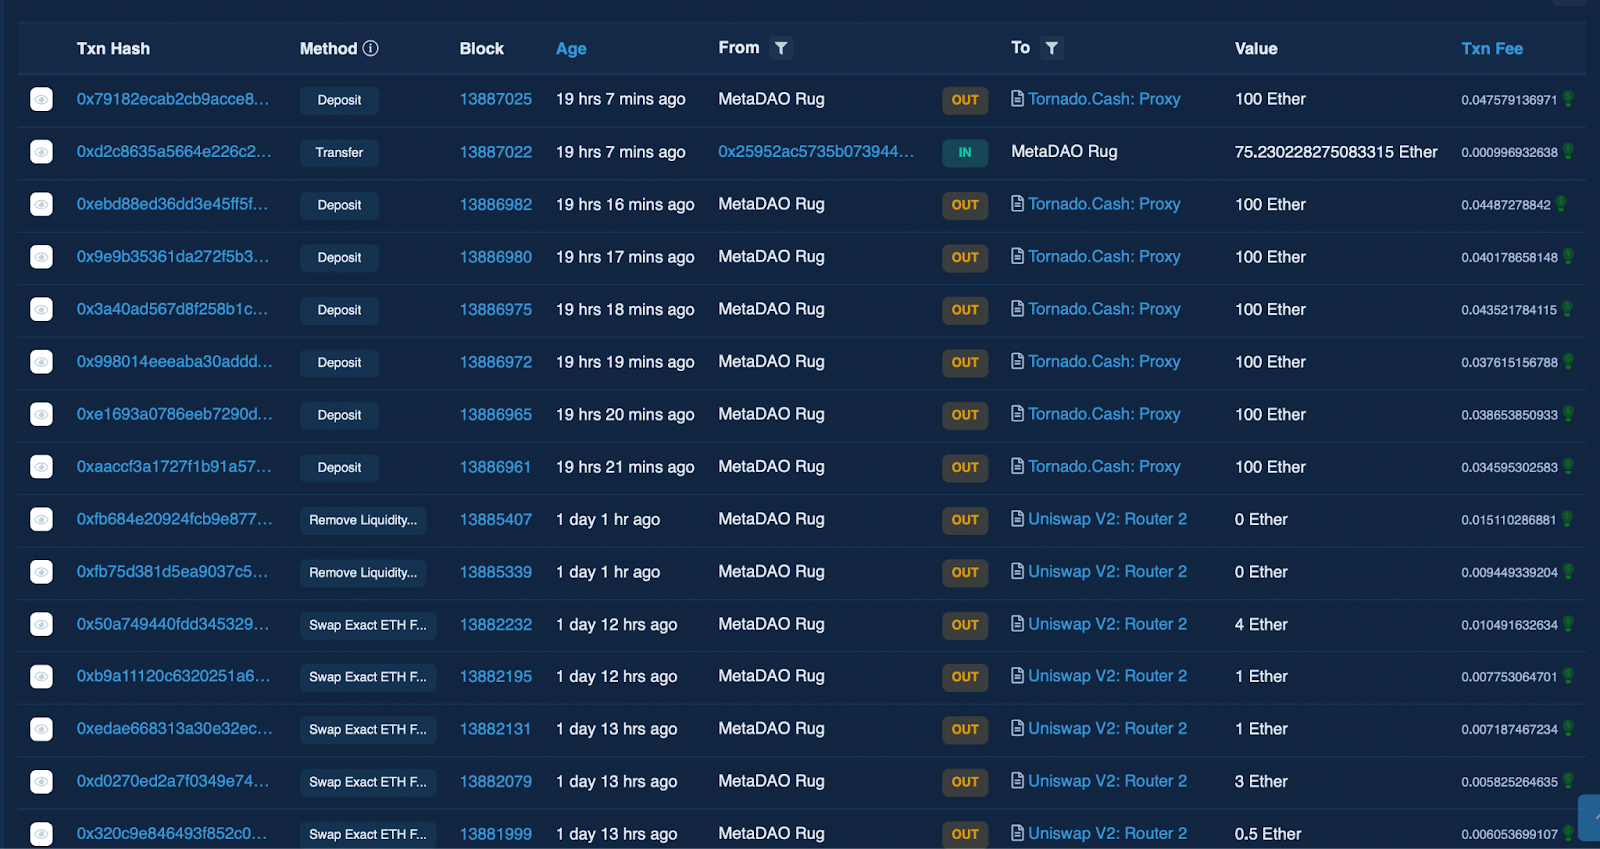Open the From column filter
The width and height of the screenshot is (1600, 849).
click(781, 48)
